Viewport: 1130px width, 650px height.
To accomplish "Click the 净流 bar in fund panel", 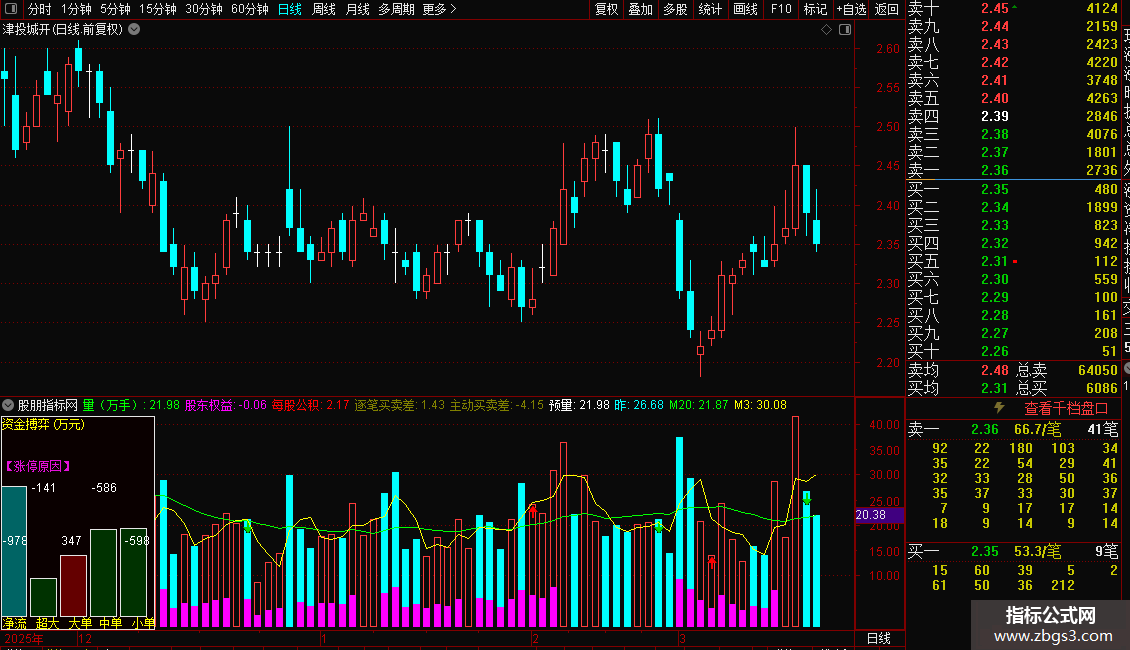I will 14,551.
